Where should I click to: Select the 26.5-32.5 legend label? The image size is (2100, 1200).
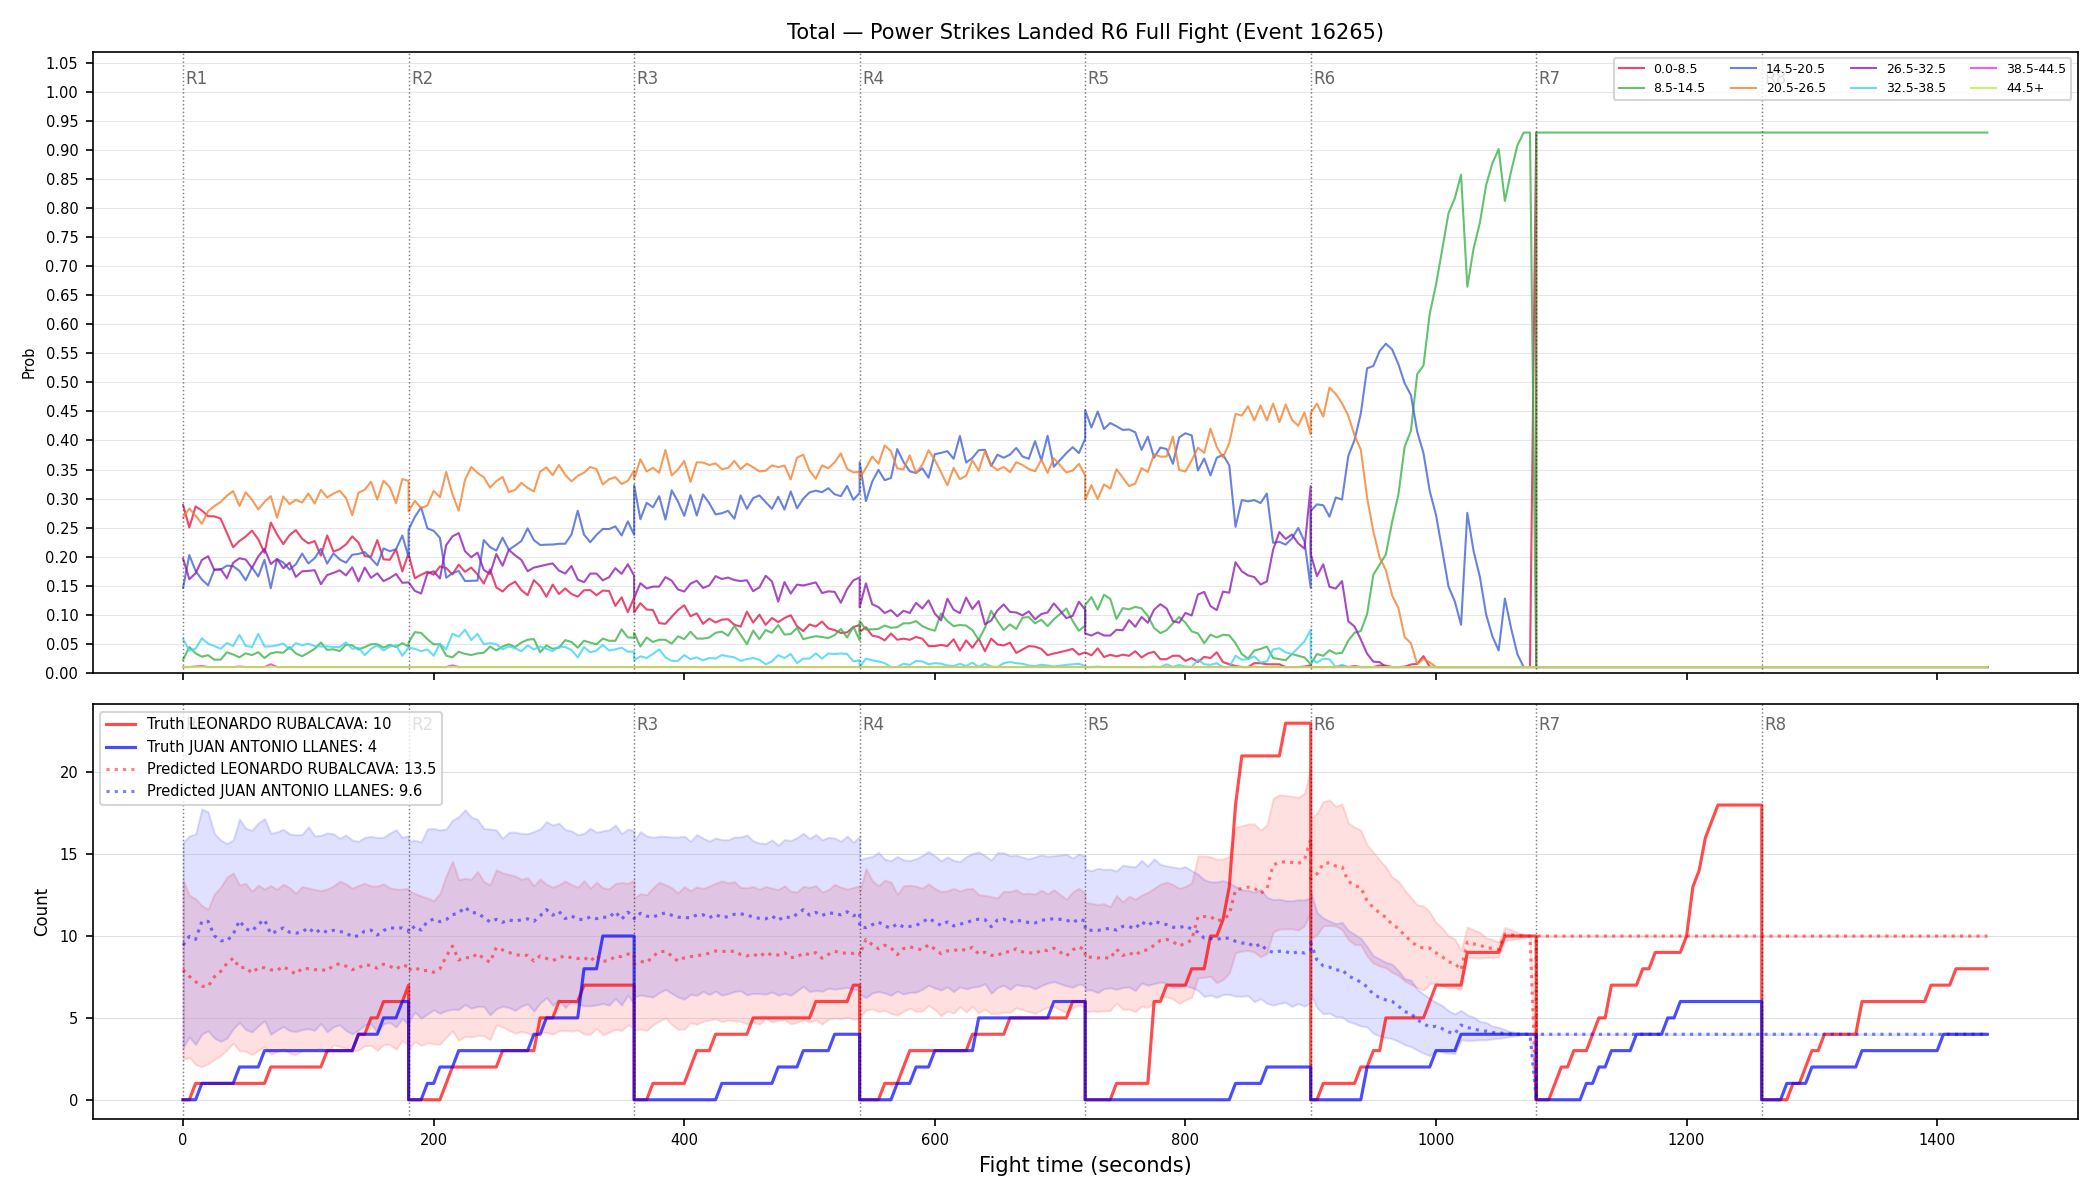click(1916, 69)
